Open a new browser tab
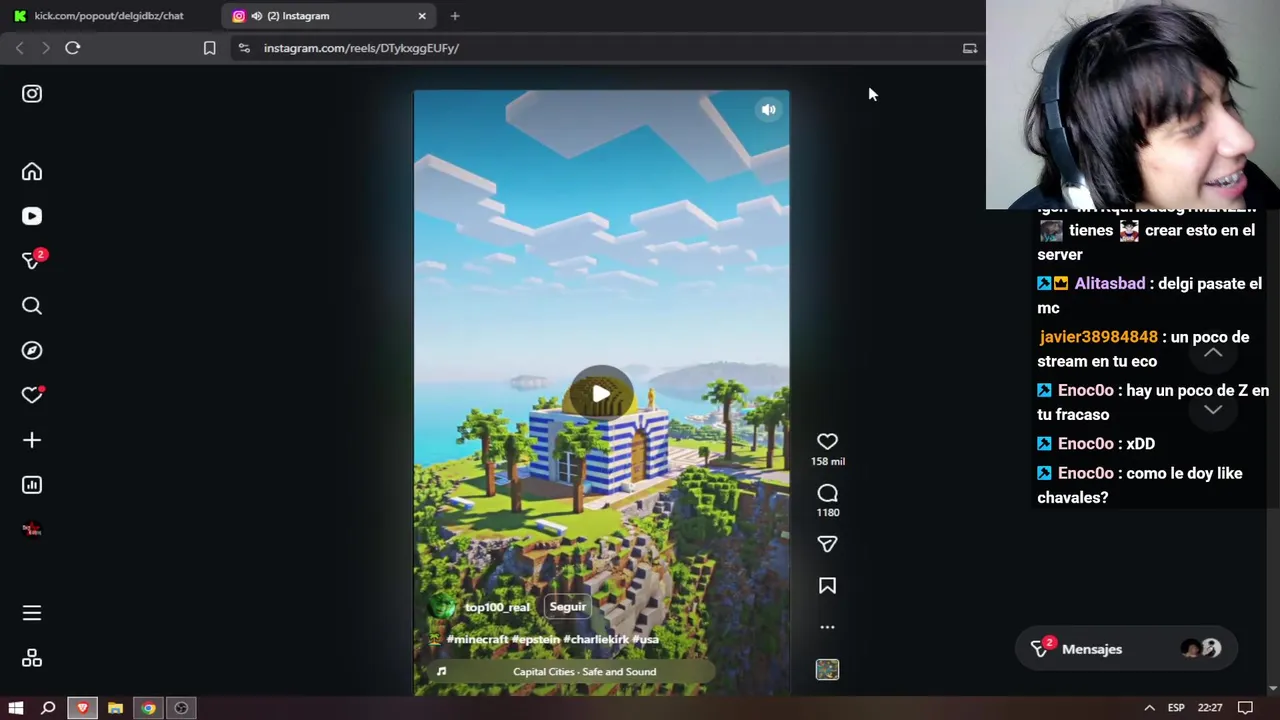 (x=455, y=16)
